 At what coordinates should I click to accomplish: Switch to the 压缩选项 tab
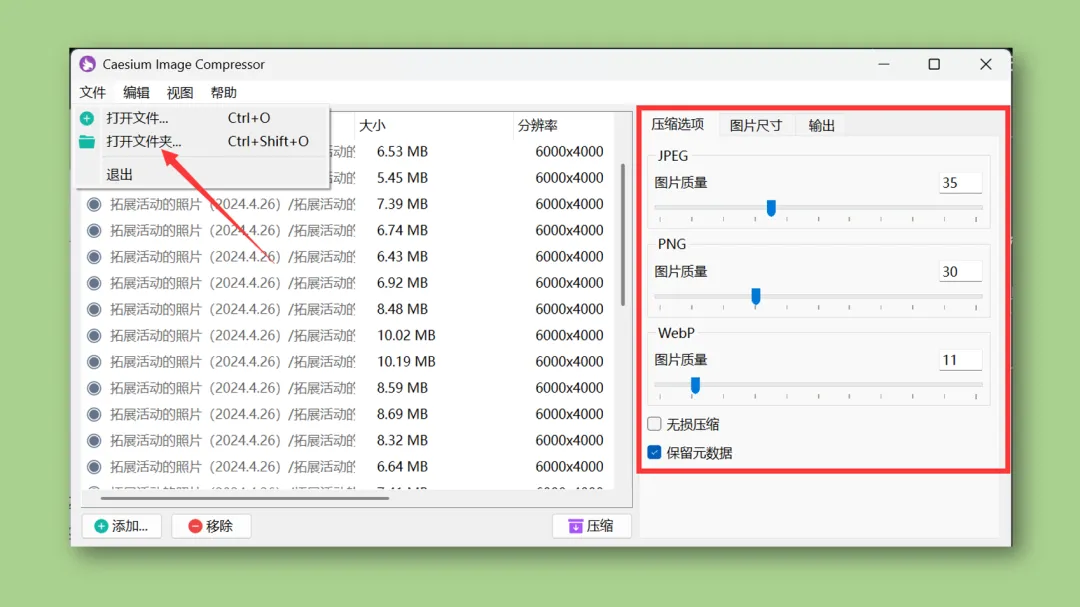pyautogui.click(x=678, y=124)
